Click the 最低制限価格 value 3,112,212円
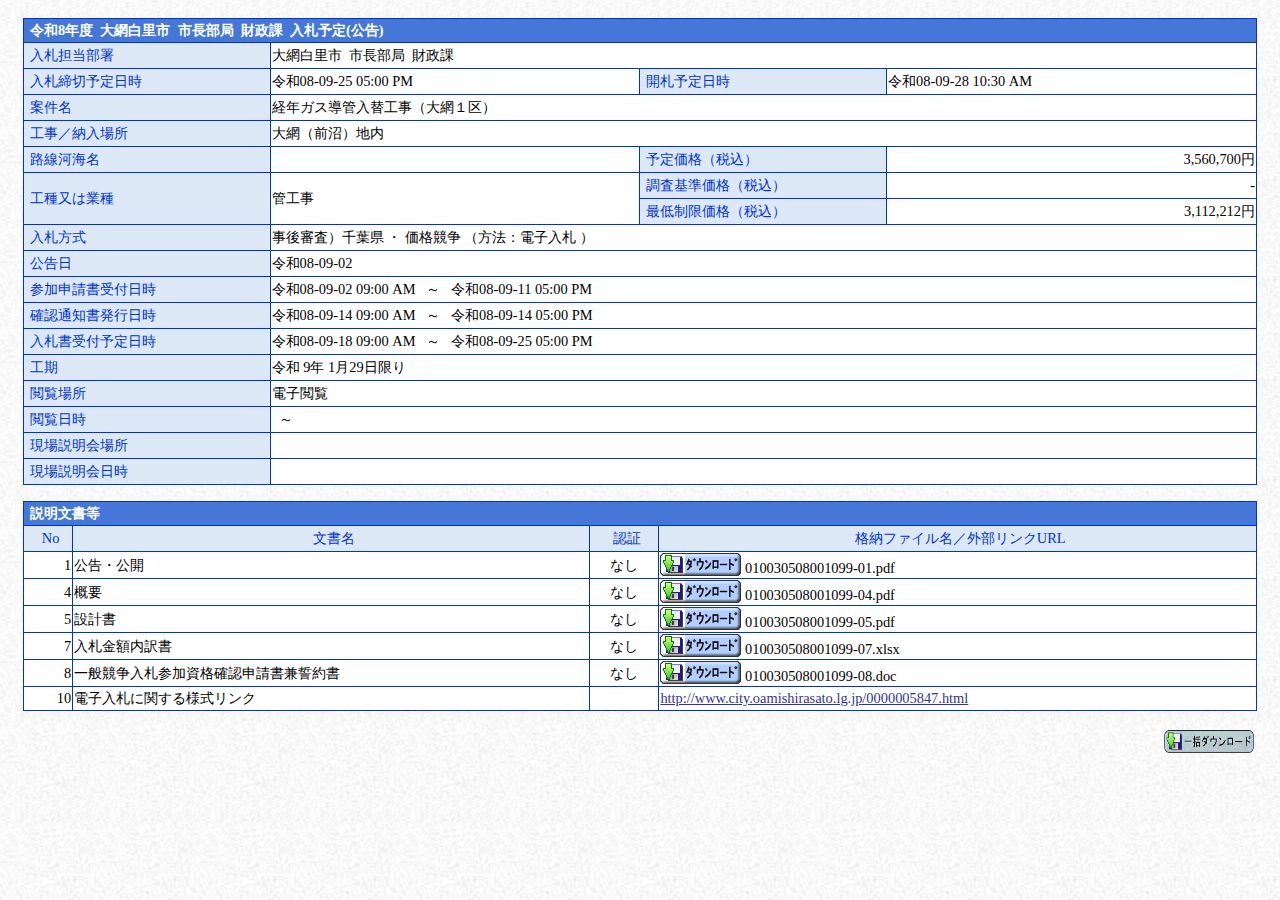The width and height of the screenshot is (1280, 900). [x=1218, y=211]
